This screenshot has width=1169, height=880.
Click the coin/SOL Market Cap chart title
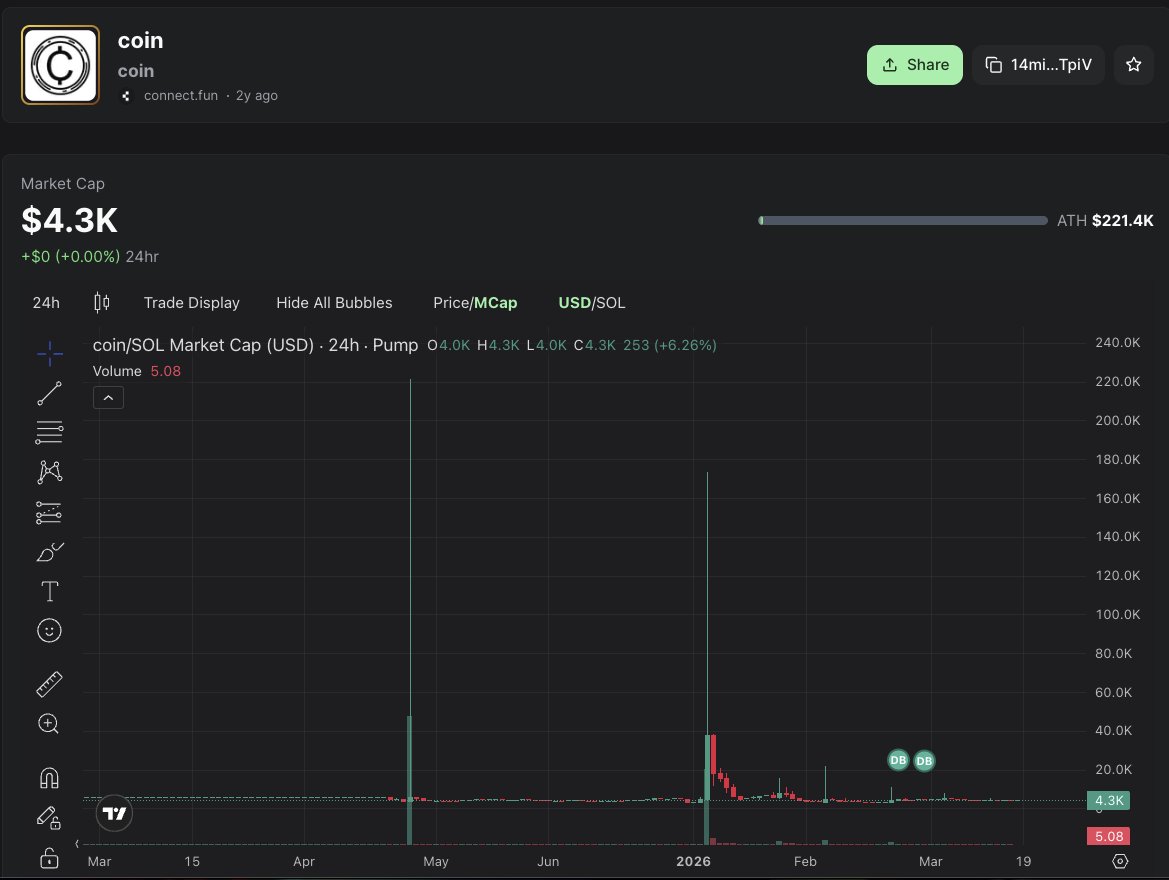click(255, 345)
